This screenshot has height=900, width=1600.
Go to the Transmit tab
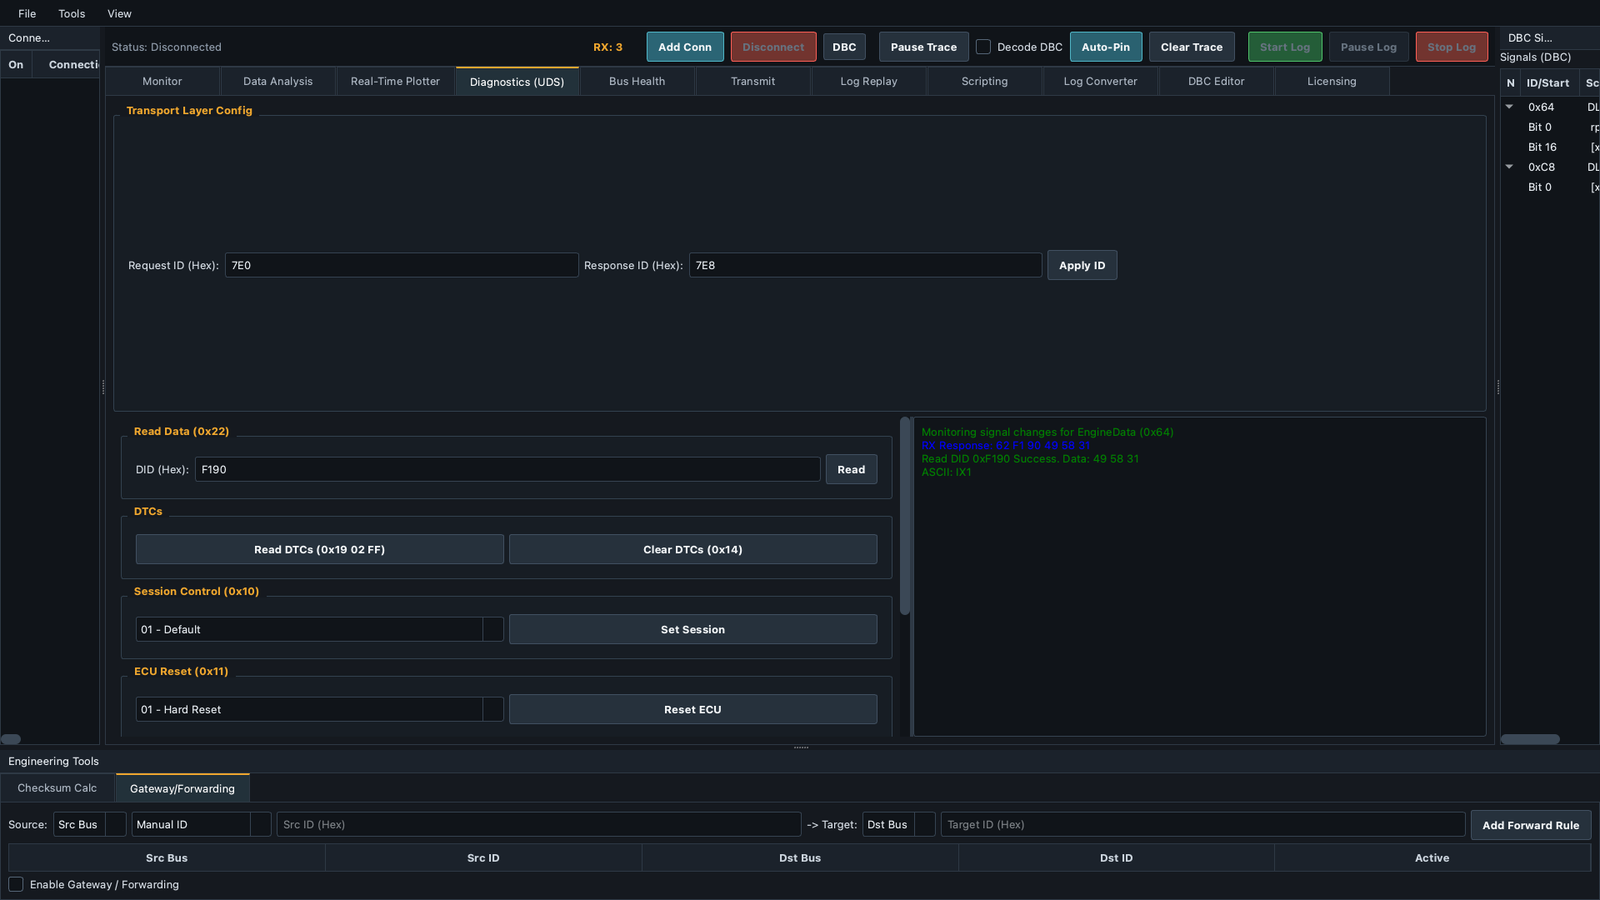(x=753, y=81)
